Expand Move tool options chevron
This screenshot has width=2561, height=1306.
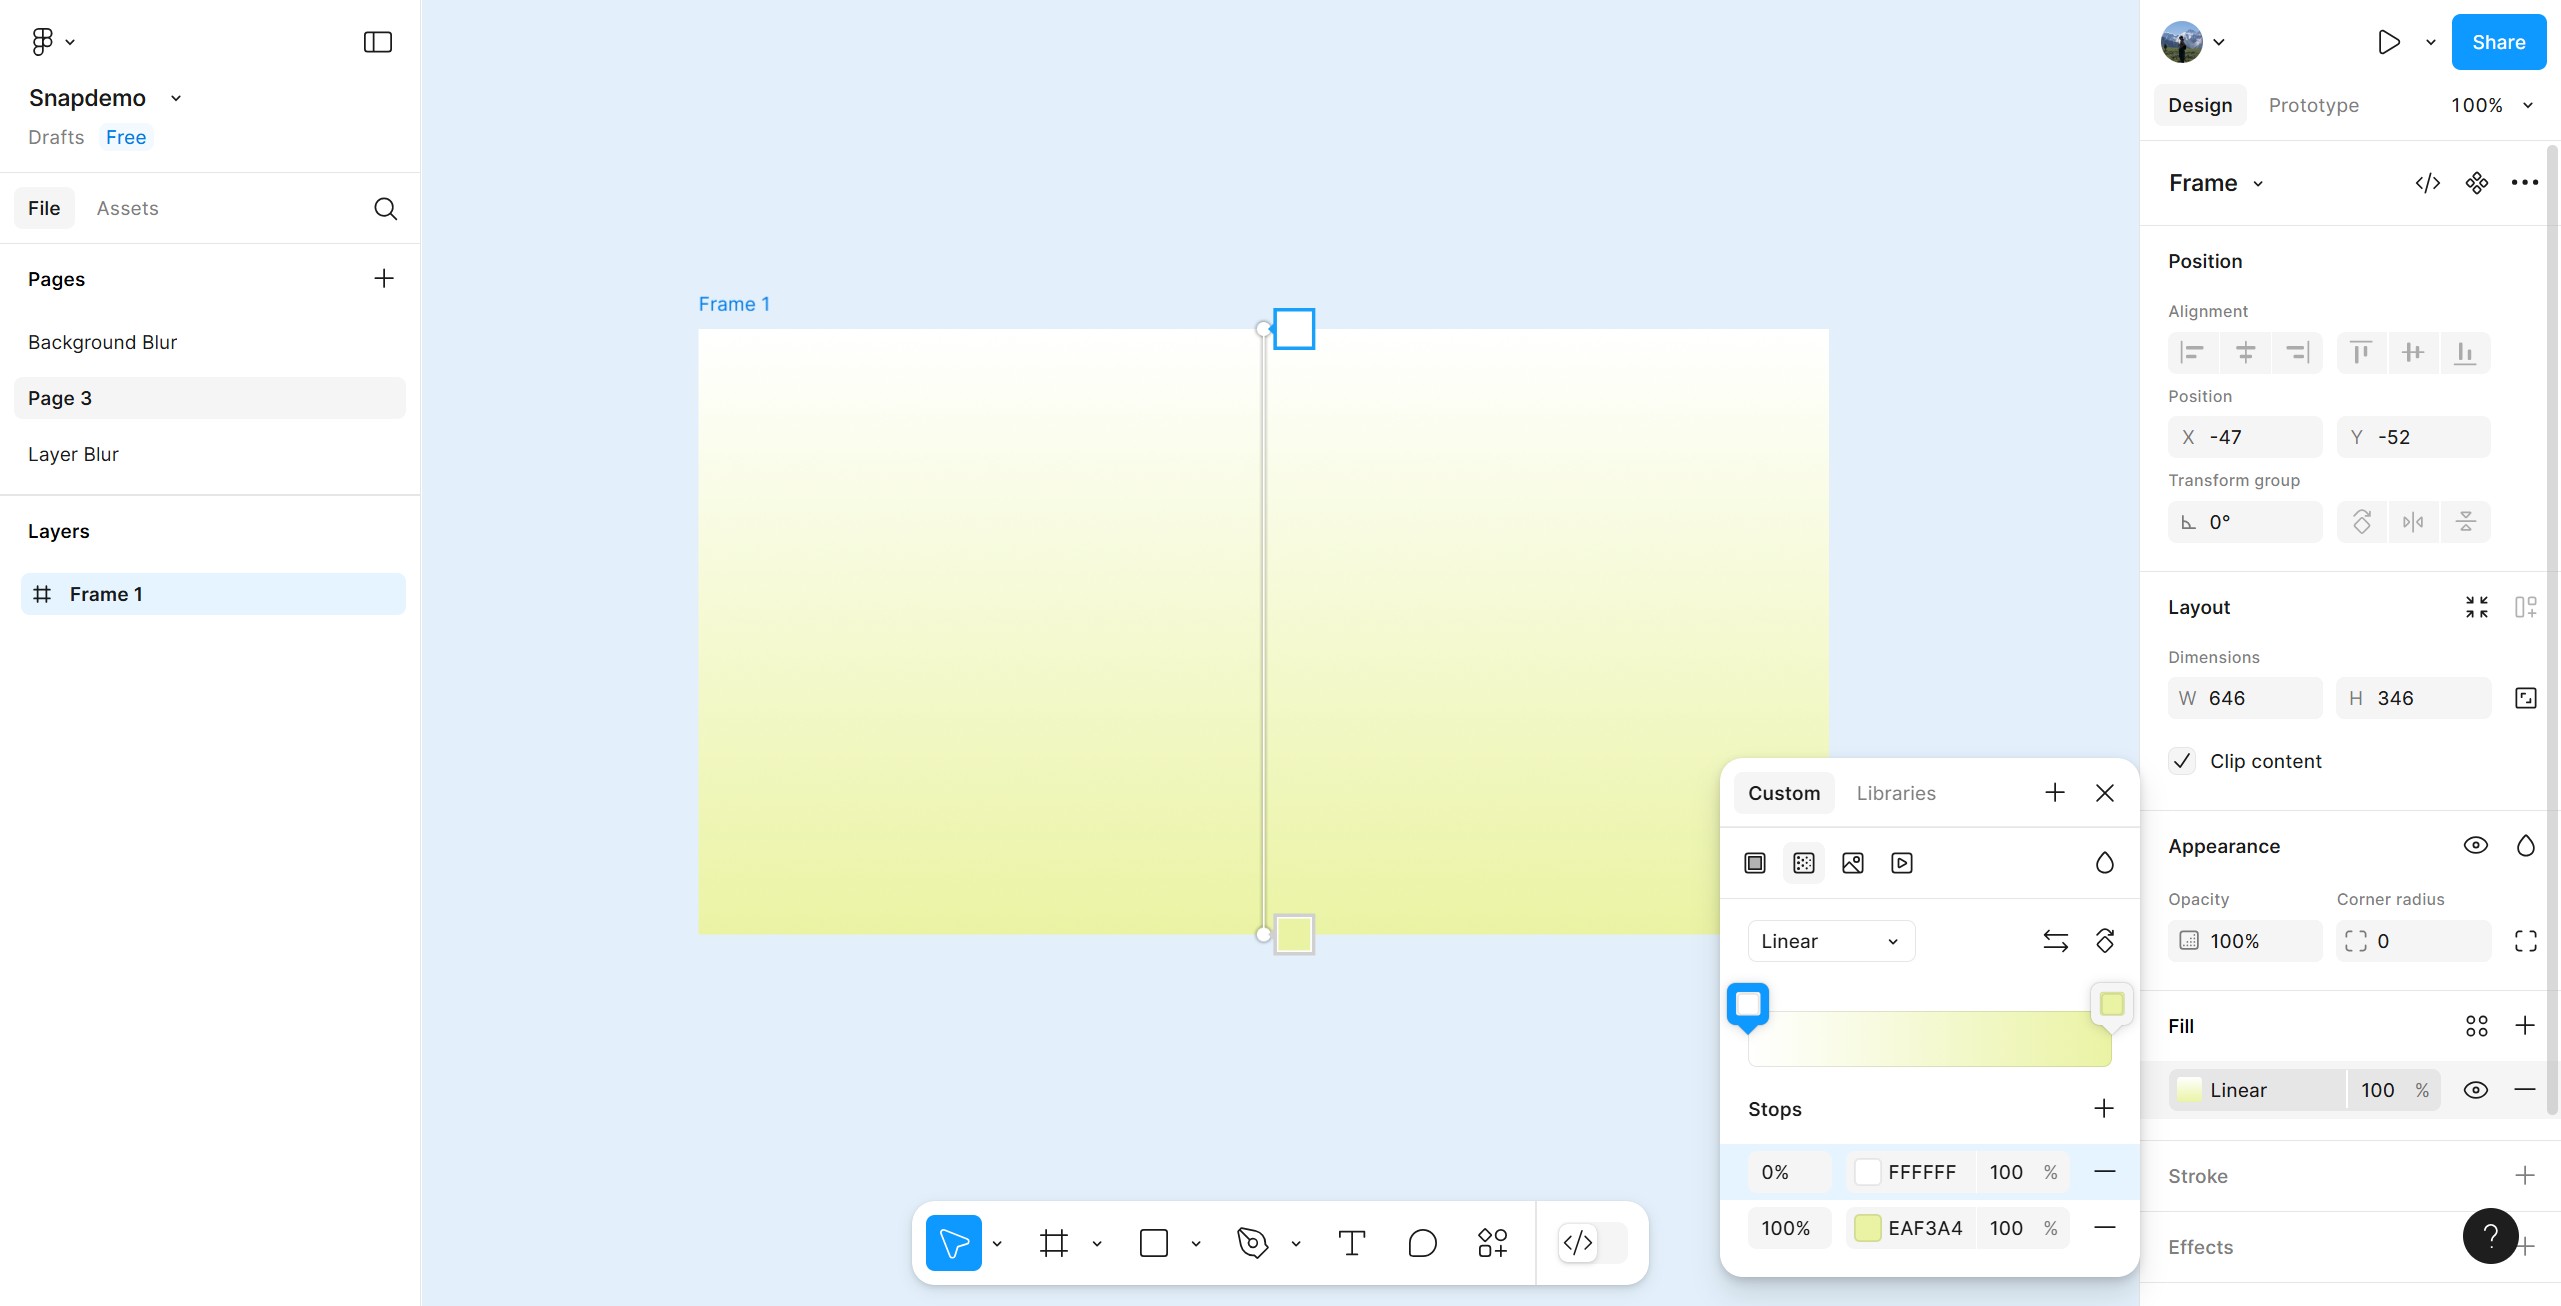coord(997,1244)
